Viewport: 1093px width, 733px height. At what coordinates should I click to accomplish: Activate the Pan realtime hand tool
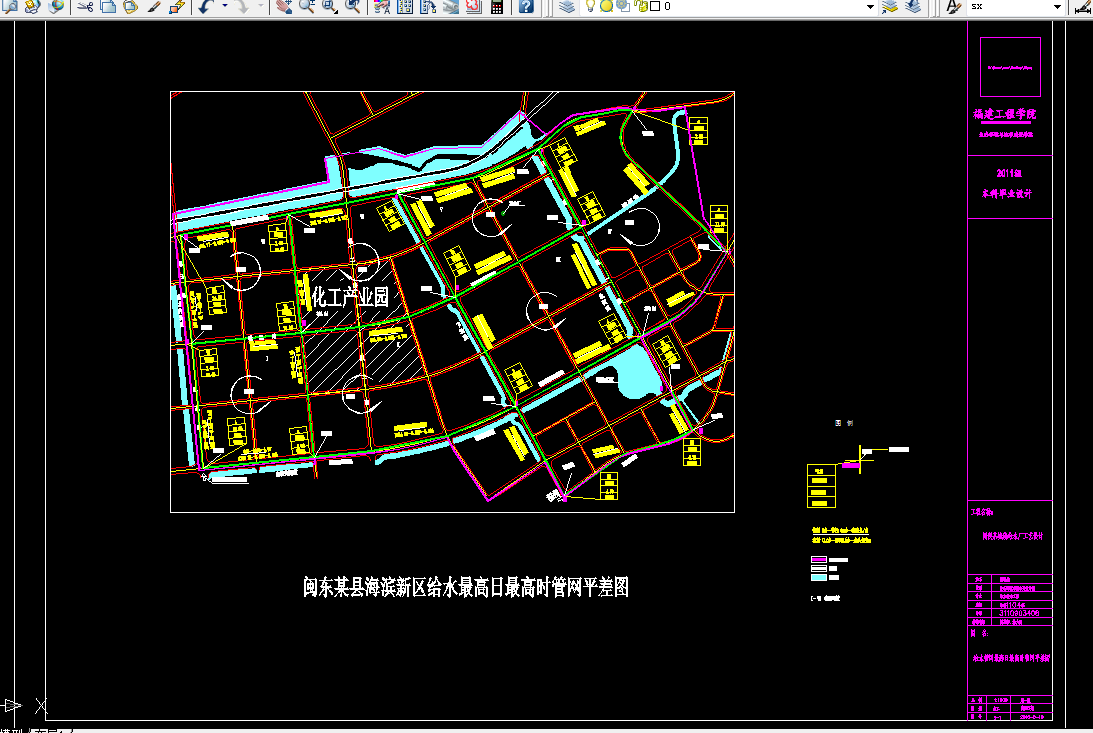coord(283,6)
